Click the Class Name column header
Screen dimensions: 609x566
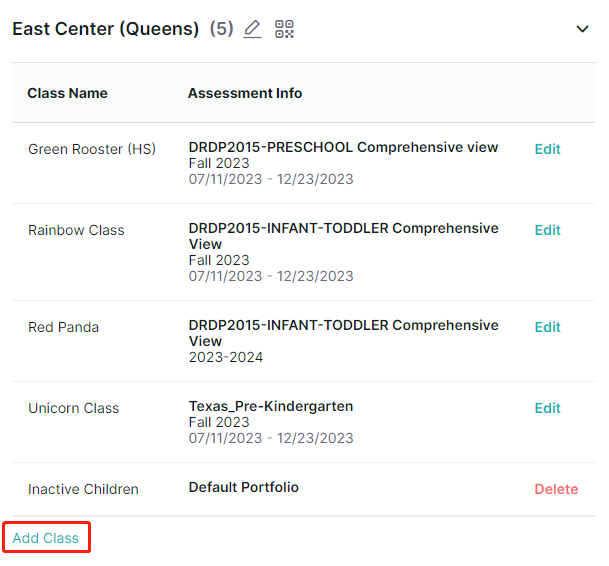pyautogui.click(x=67, y=93)
